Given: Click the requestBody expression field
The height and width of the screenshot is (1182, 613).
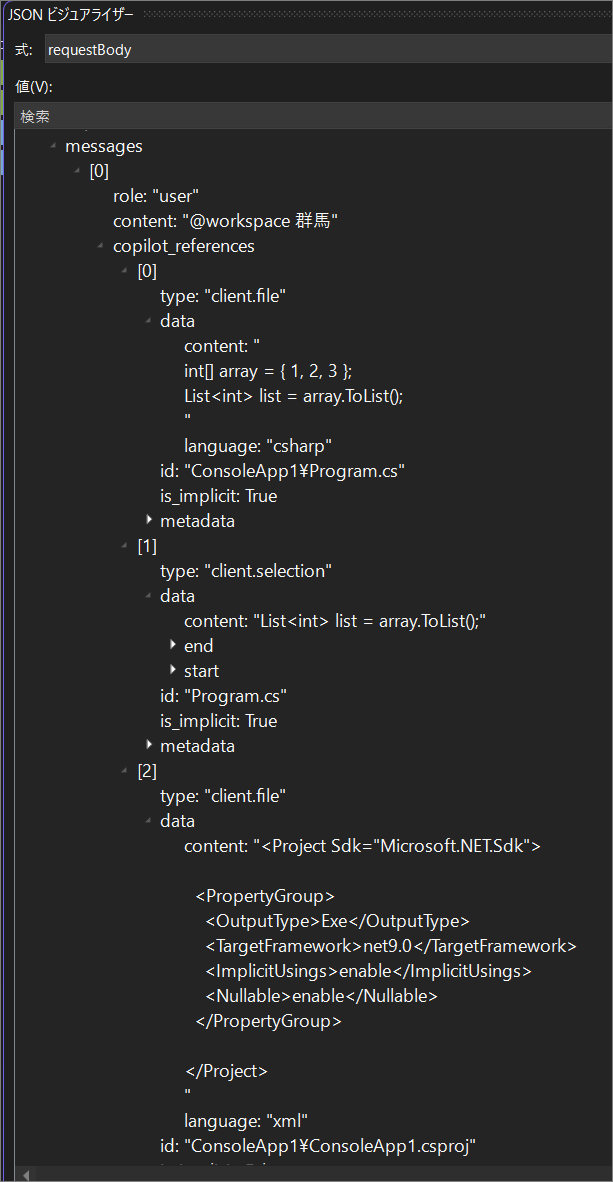Looking at the screenshot, I should [x=328, y=51].
